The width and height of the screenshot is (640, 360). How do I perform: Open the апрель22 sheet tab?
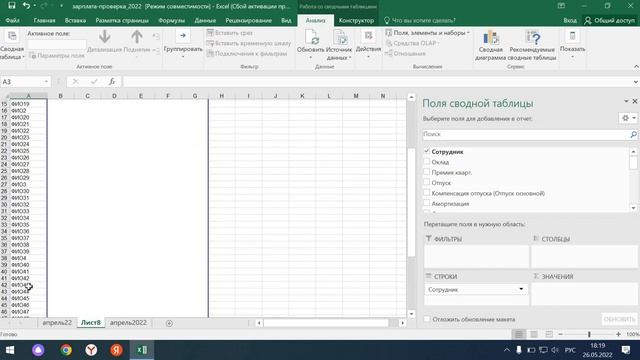coord(57,322)
